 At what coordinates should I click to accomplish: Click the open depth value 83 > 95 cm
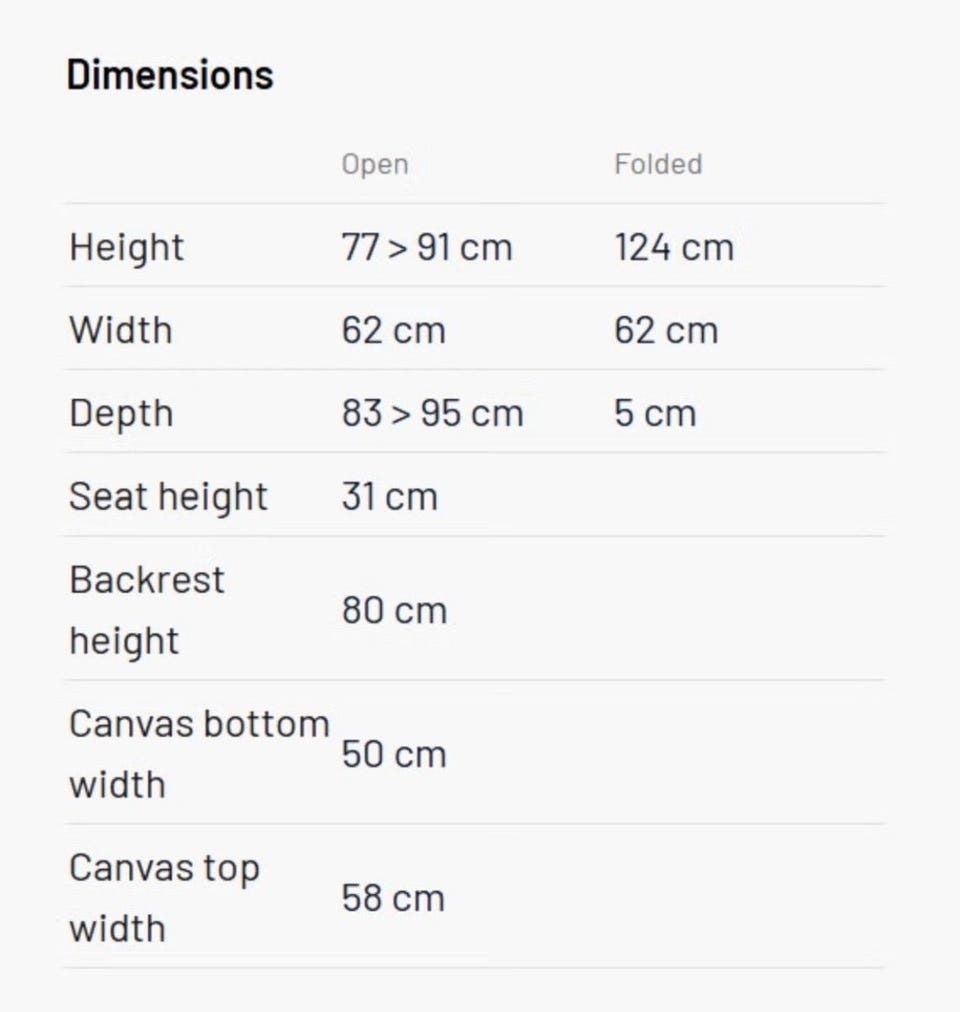pyautogui.click(x=433, y=413)
